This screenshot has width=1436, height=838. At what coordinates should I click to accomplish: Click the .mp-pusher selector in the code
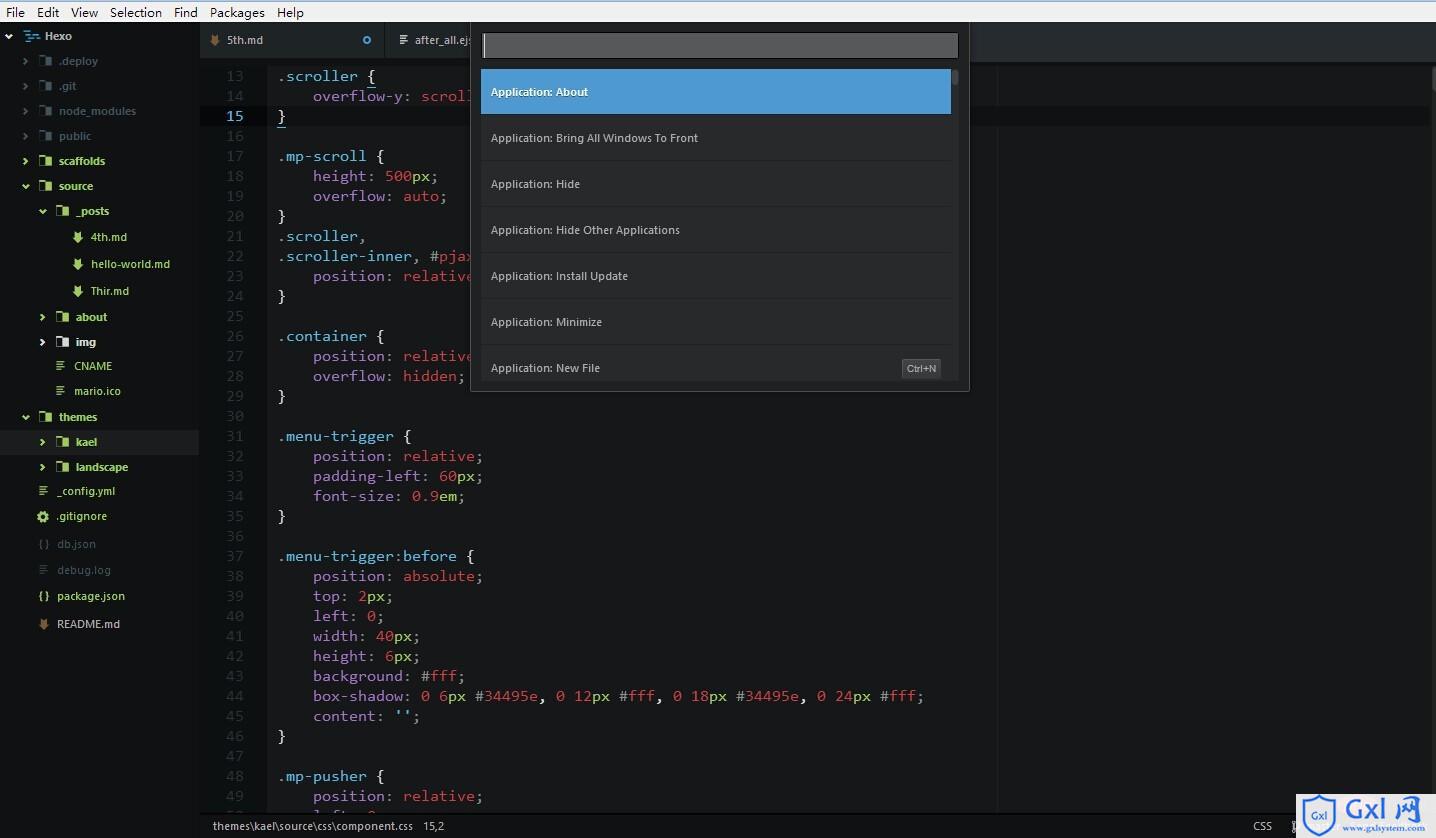coord(322,776)
